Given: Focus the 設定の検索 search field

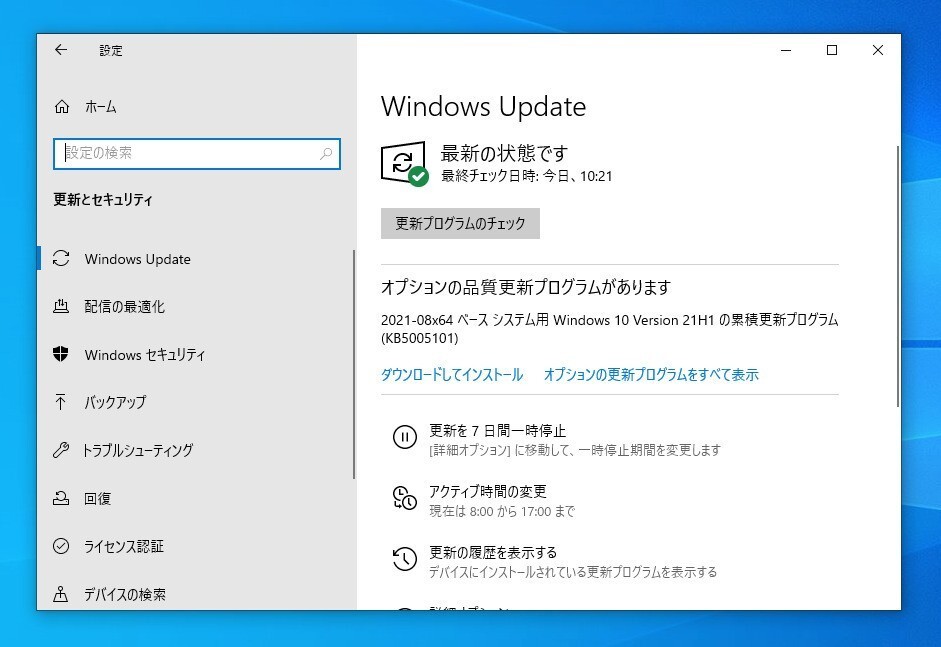Looking at the screenshot, I should 197,153.
